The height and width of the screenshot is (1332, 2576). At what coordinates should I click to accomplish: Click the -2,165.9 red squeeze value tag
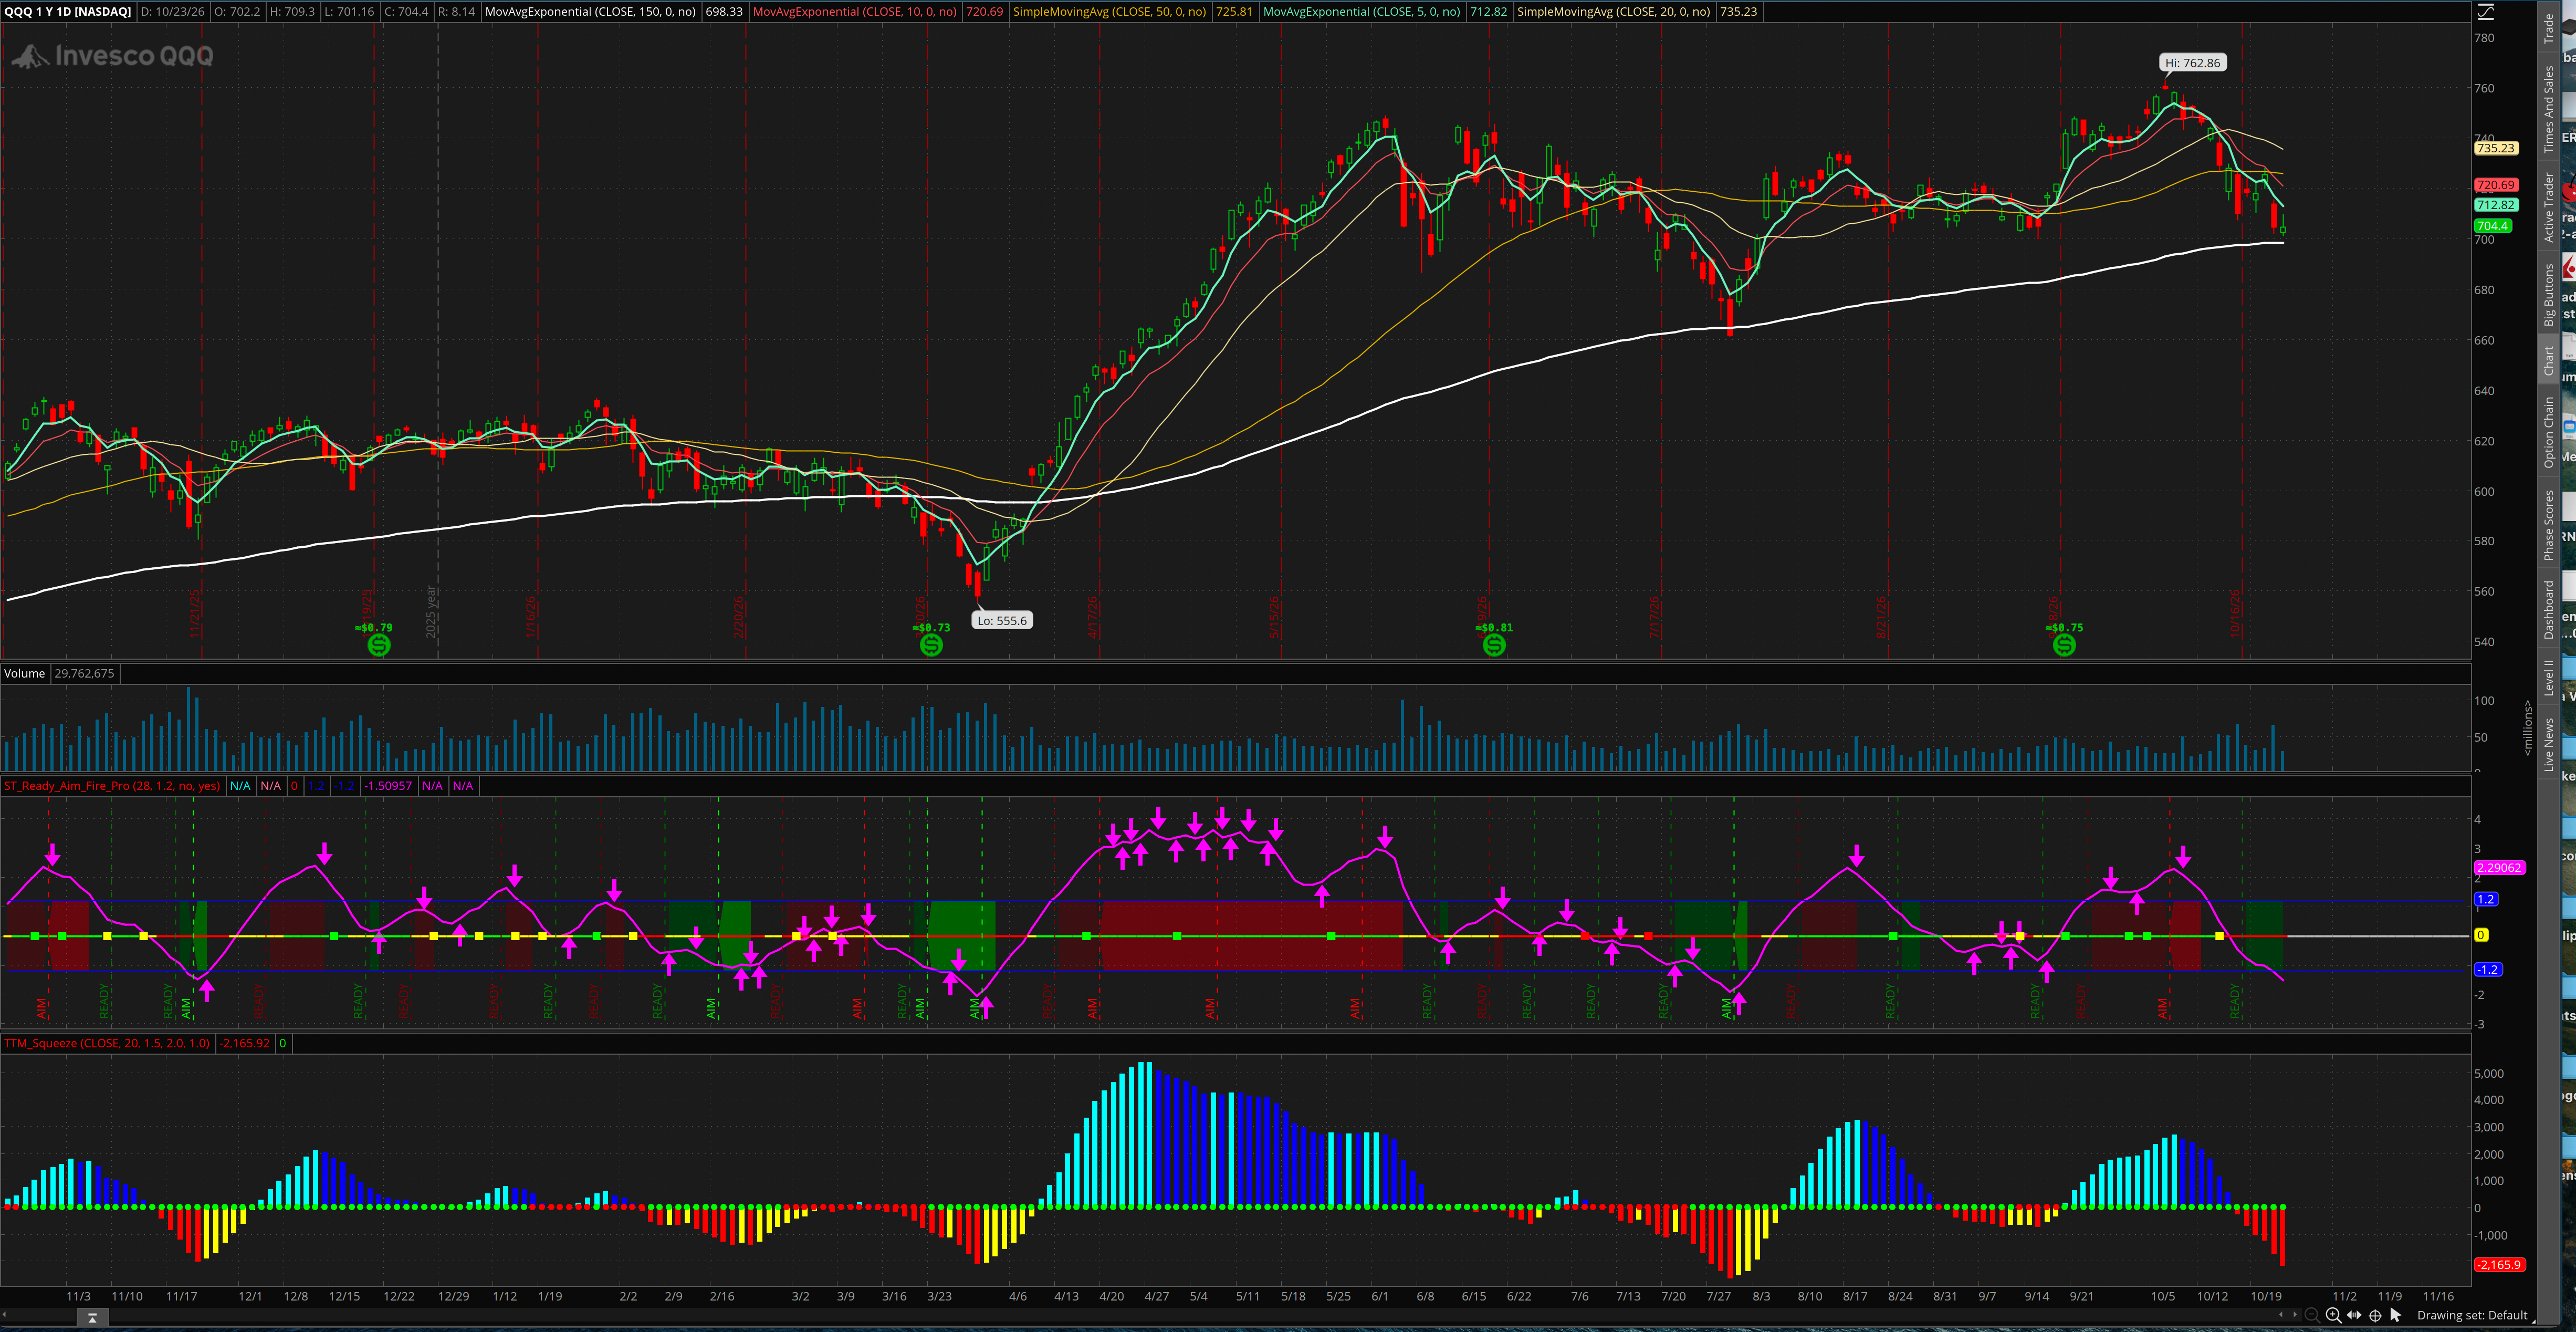coord(2499,1264)
